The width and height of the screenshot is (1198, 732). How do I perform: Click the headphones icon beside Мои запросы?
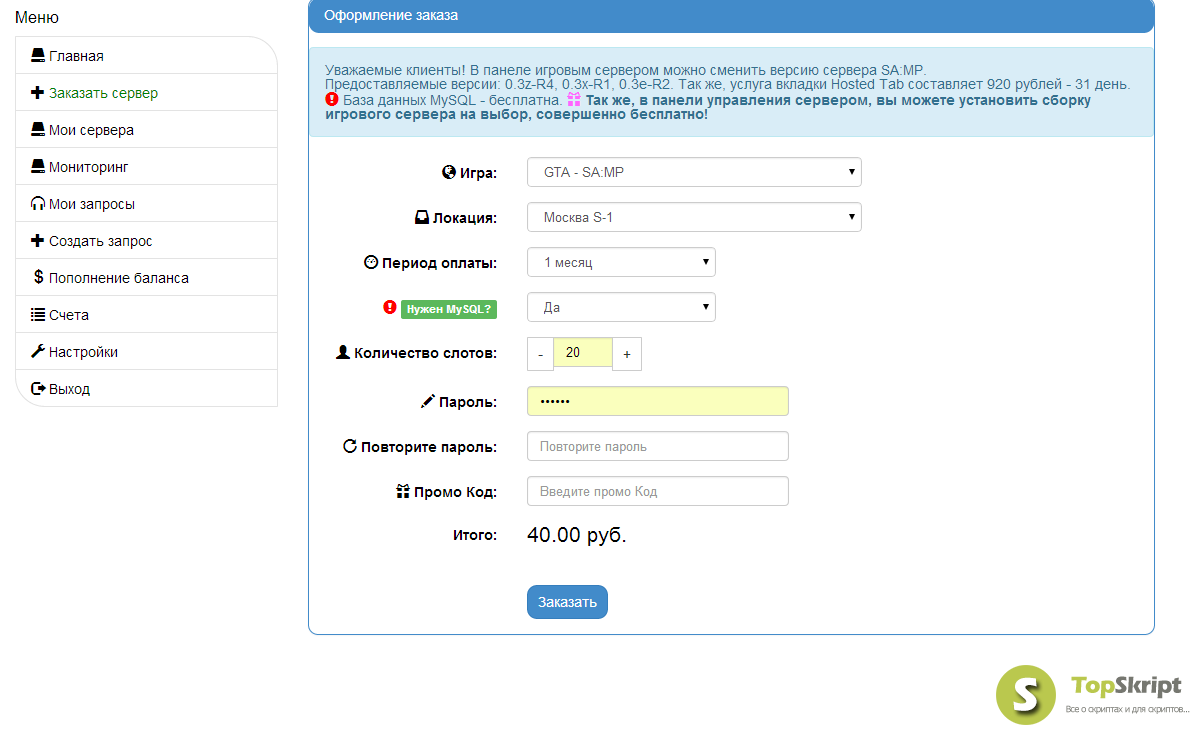(37, 203)
